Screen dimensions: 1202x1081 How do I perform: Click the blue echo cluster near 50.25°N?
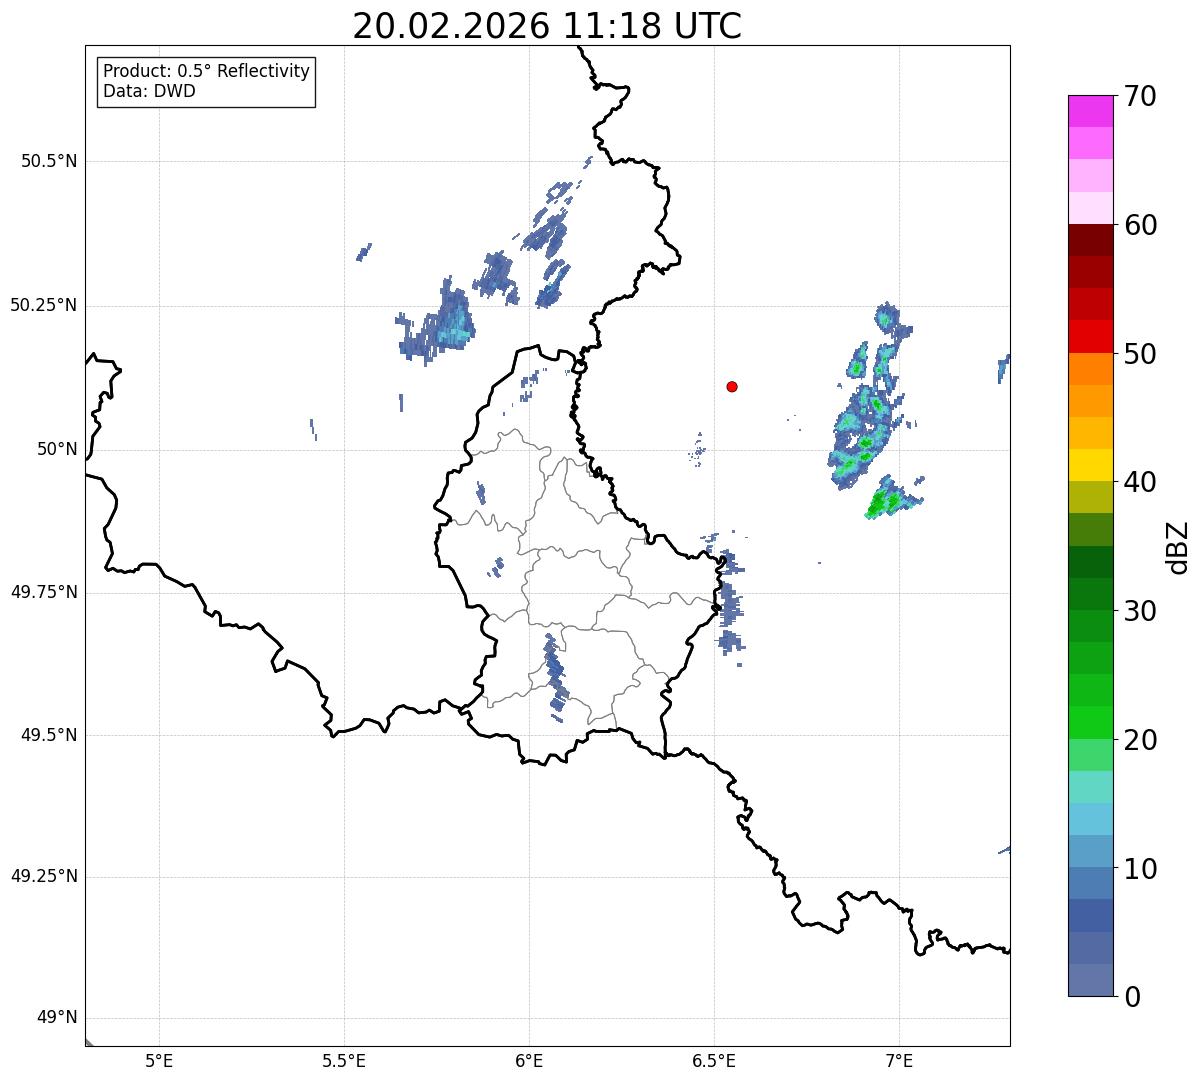(x=438, y=322)
